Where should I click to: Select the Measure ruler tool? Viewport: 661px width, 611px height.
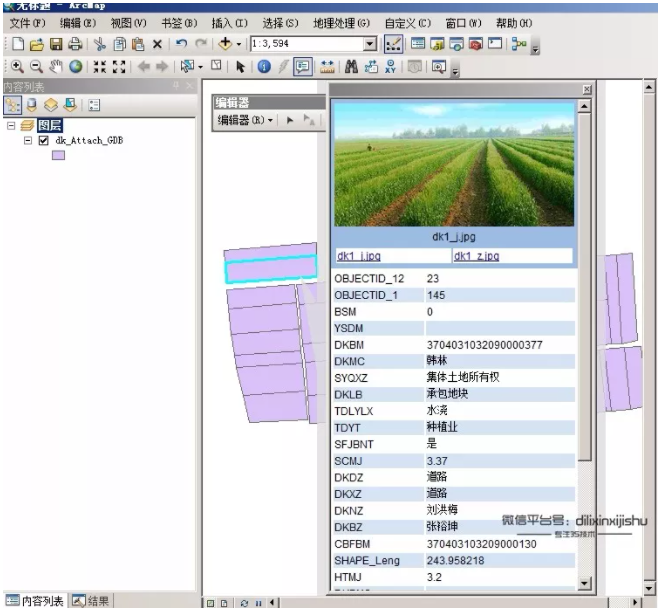click(x=327, y=66)
